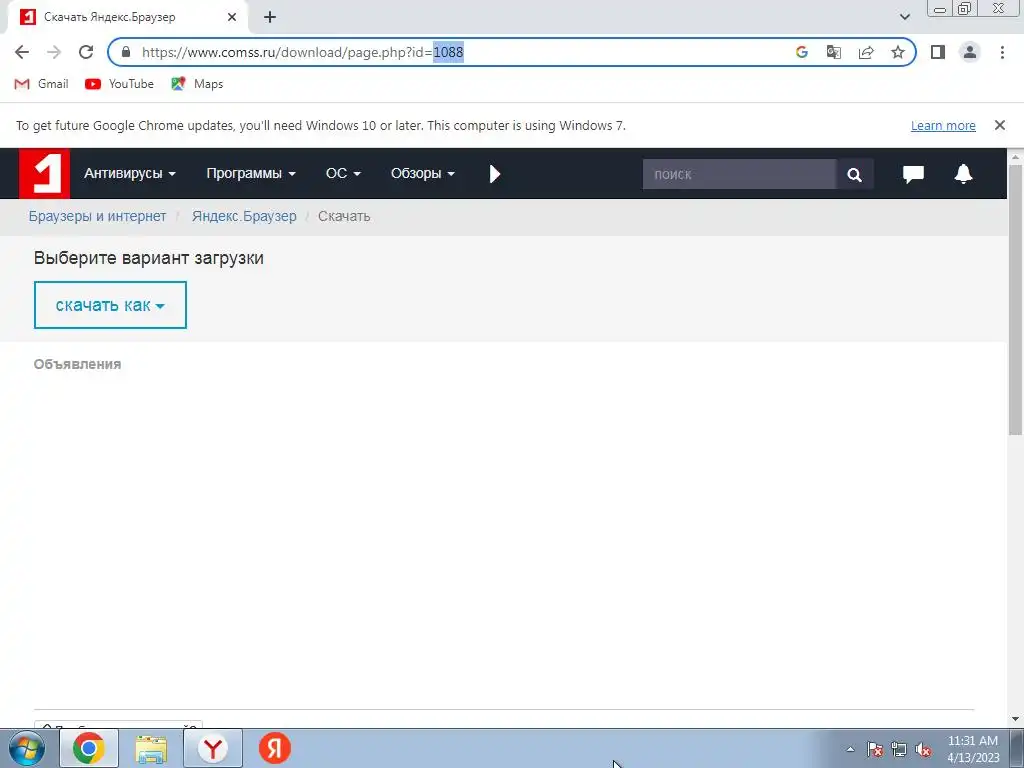The height and width of the screenshot is (768, 1024).
Task: Open the Maps bookmark
Action: click(197, 84)
